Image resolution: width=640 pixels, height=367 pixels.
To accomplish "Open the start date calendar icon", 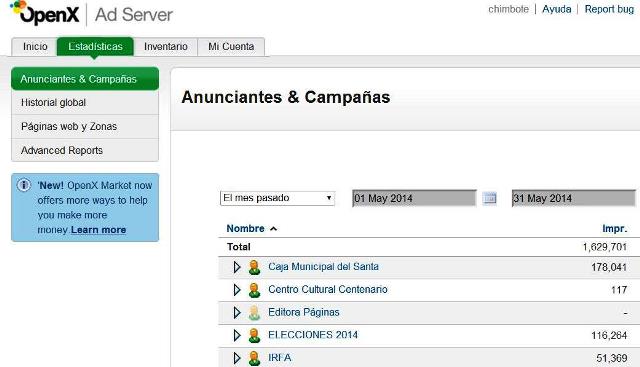I will [x=489, y=198].
